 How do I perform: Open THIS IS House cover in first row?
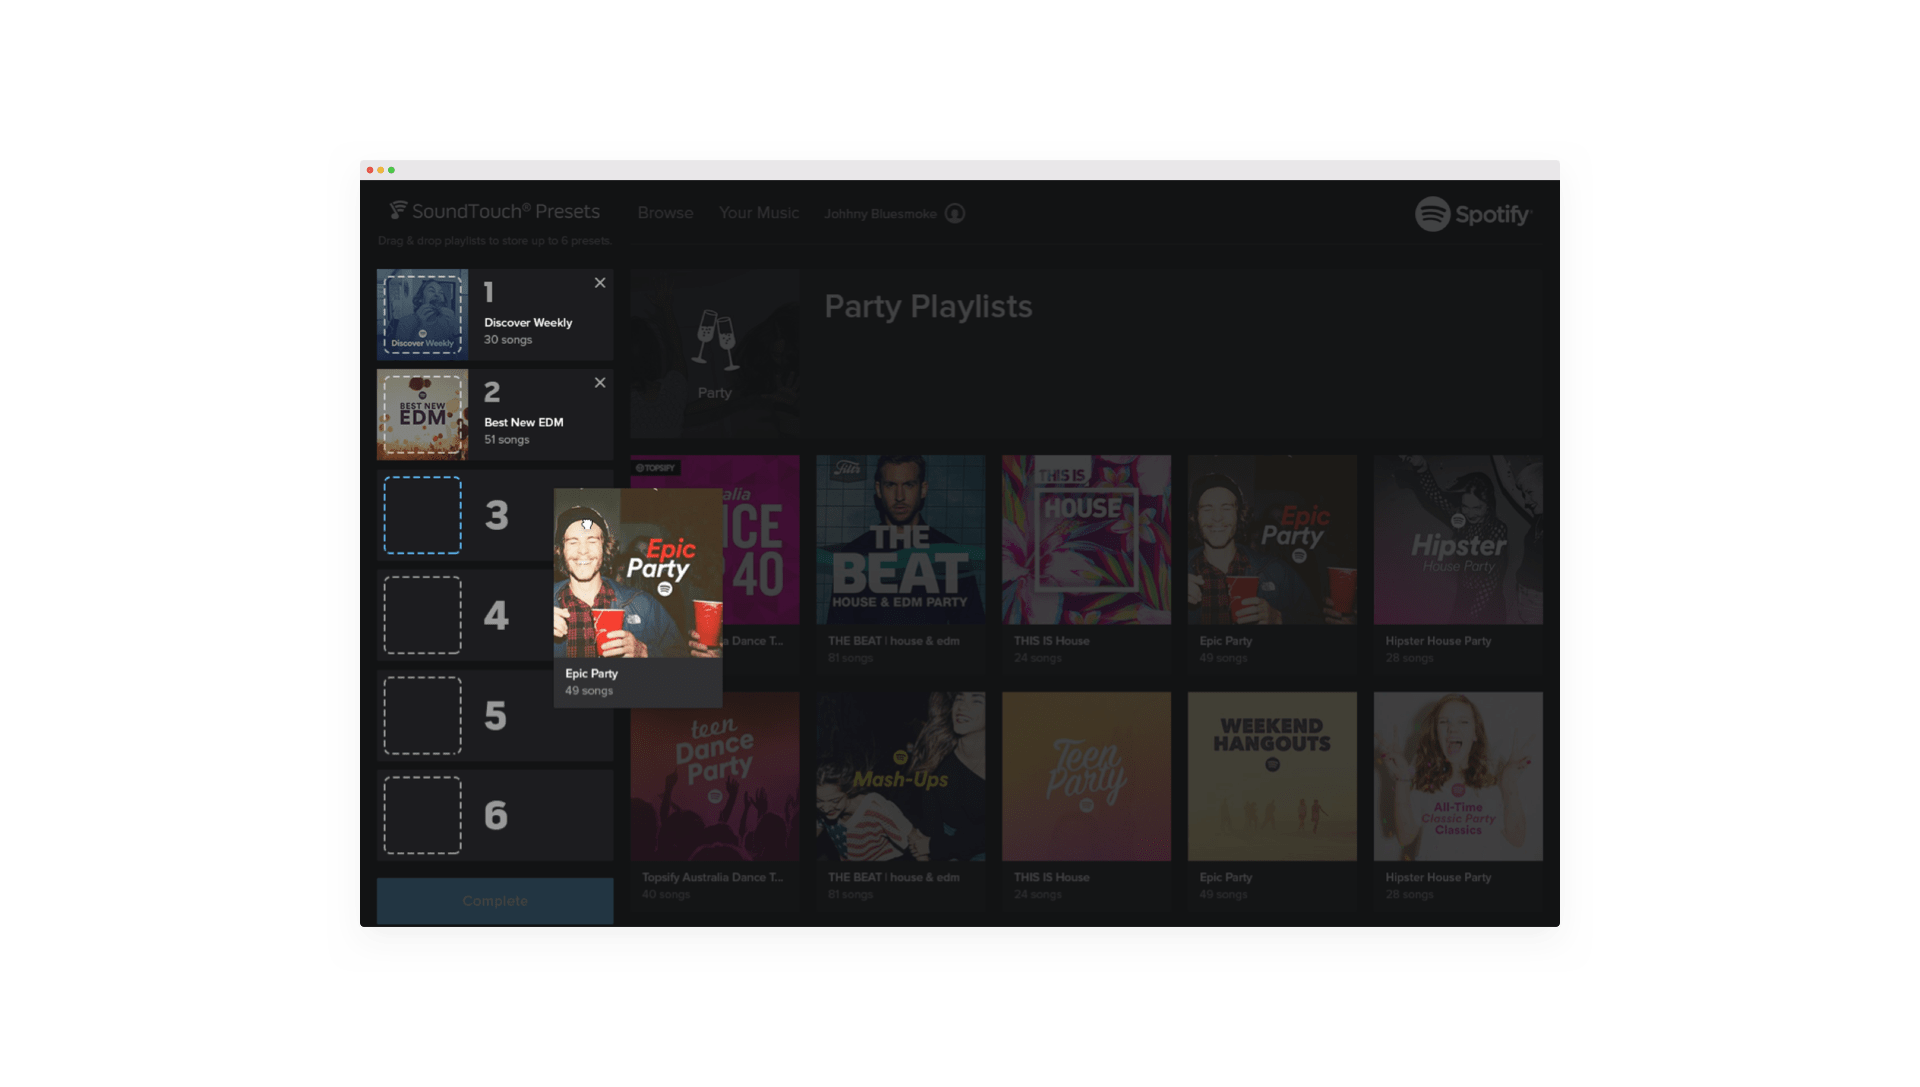click(x=1087, y=540)
